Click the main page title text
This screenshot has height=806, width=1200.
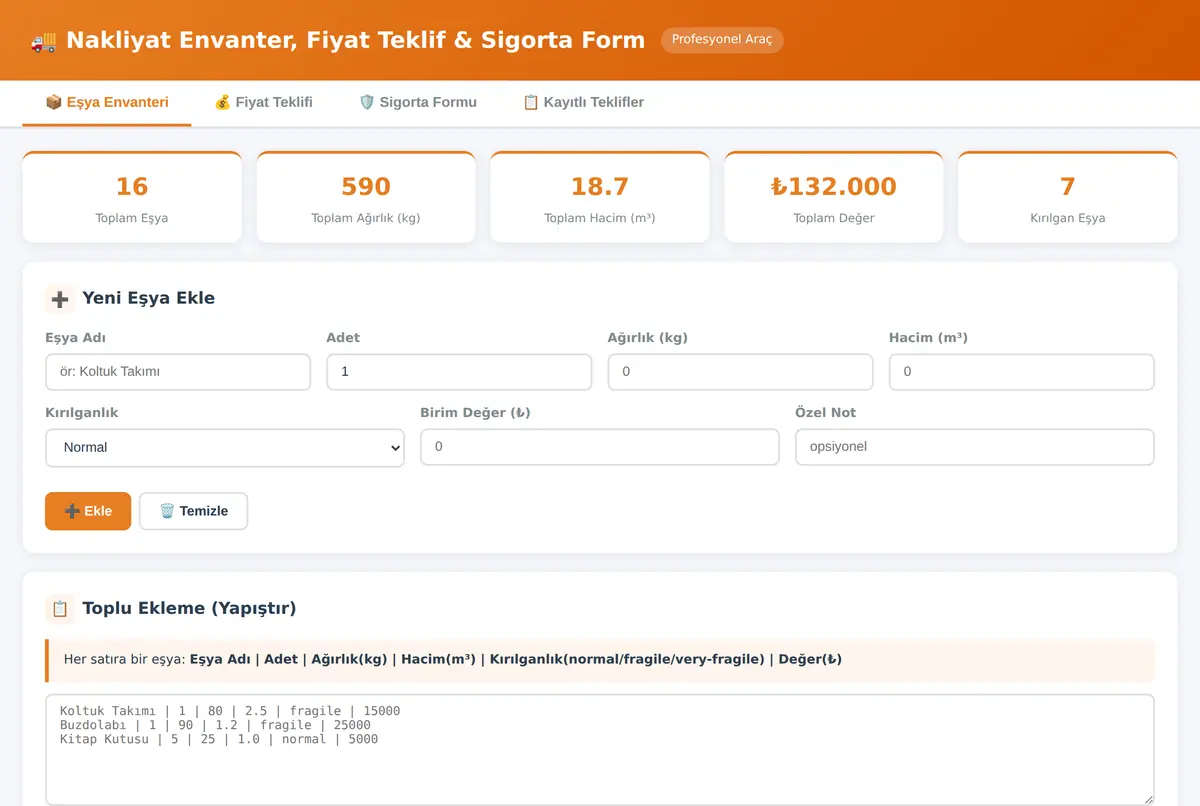tap(355, 41)
